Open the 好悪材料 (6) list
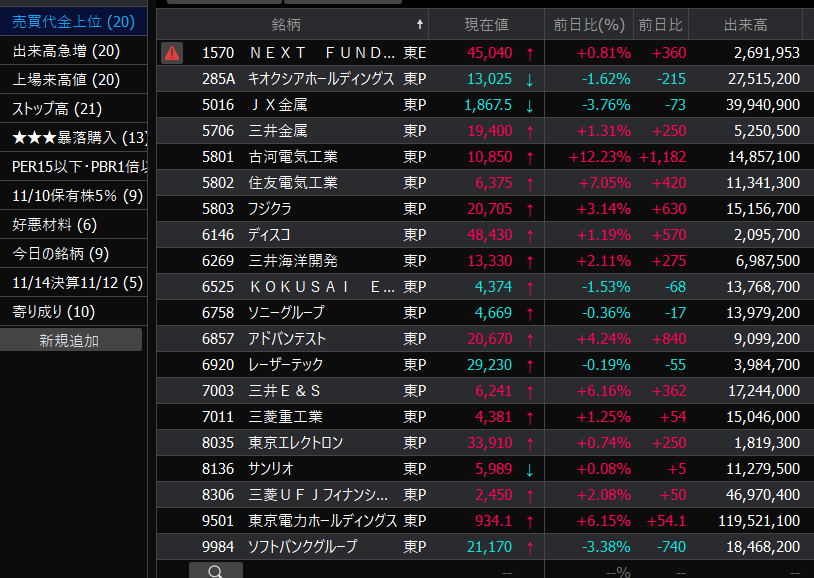Screen dimensions: 814x578 pyautogui.click(x=54, y=225)
